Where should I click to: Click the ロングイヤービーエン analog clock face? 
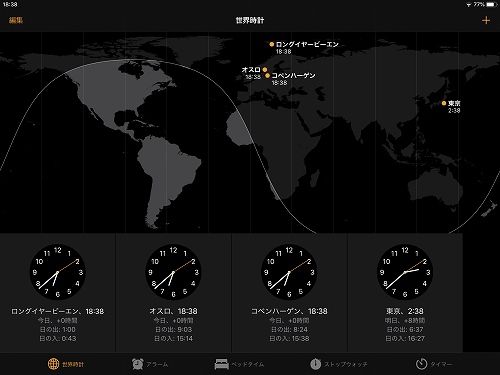[58, 272]
